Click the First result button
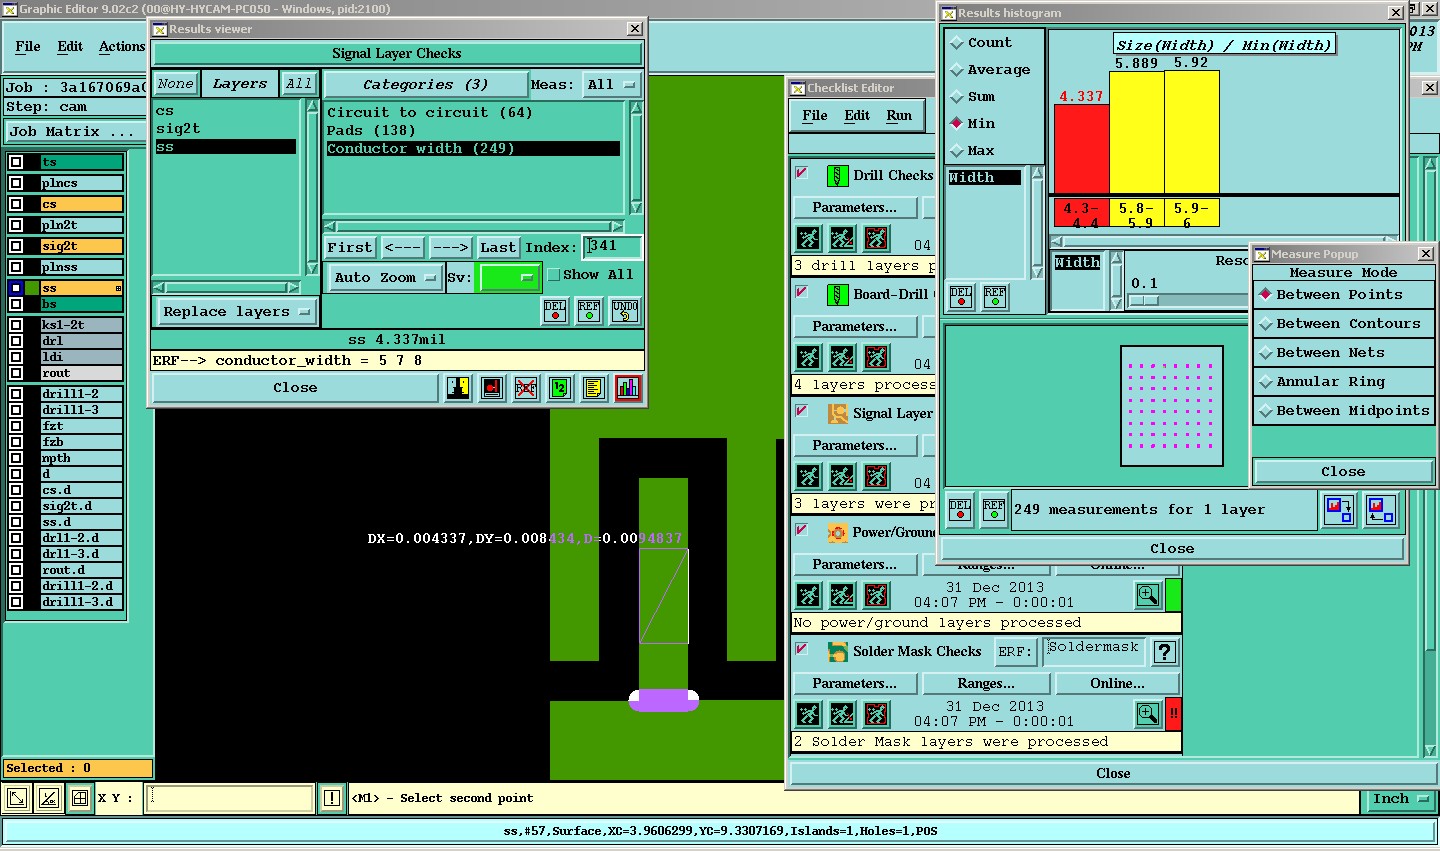 [350, 247]
